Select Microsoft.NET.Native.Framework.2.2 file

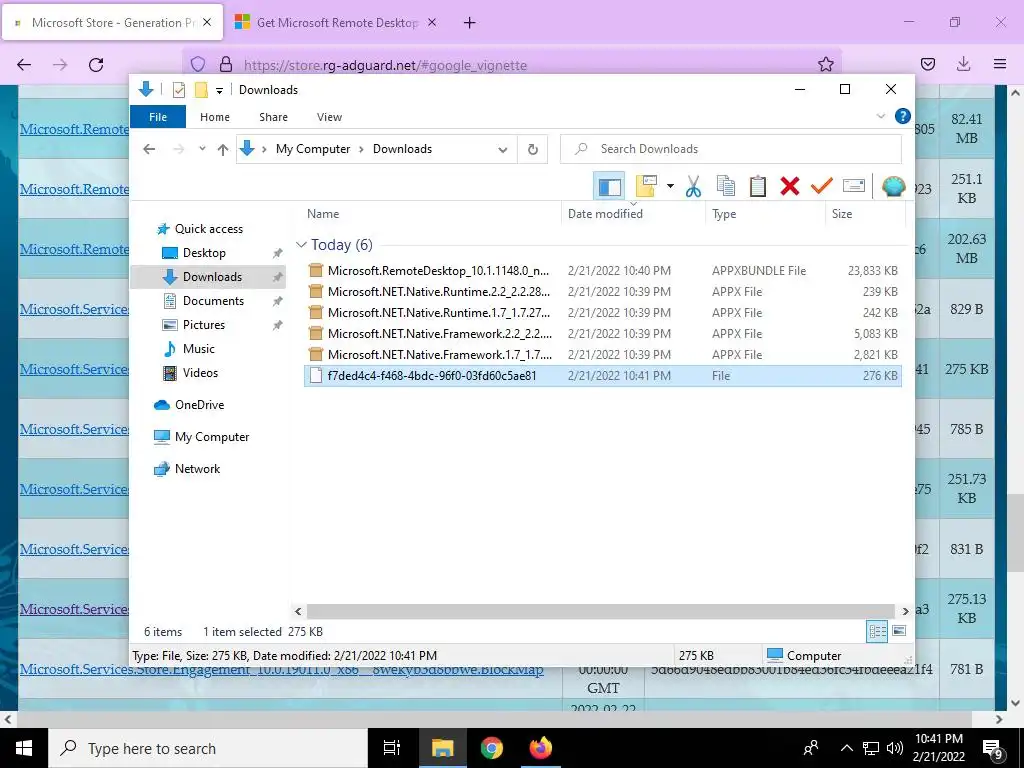click(602, 333)
